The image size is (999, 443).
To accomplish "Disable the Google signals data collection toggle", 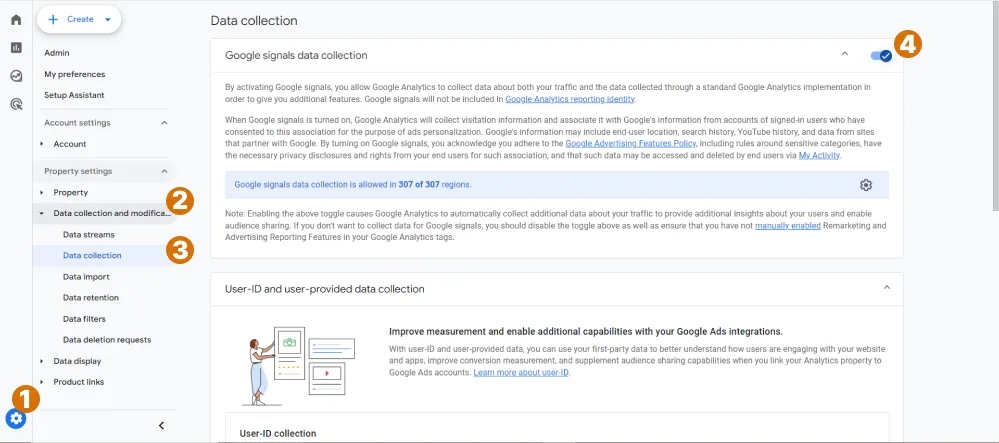I will (x=881, y=55).
